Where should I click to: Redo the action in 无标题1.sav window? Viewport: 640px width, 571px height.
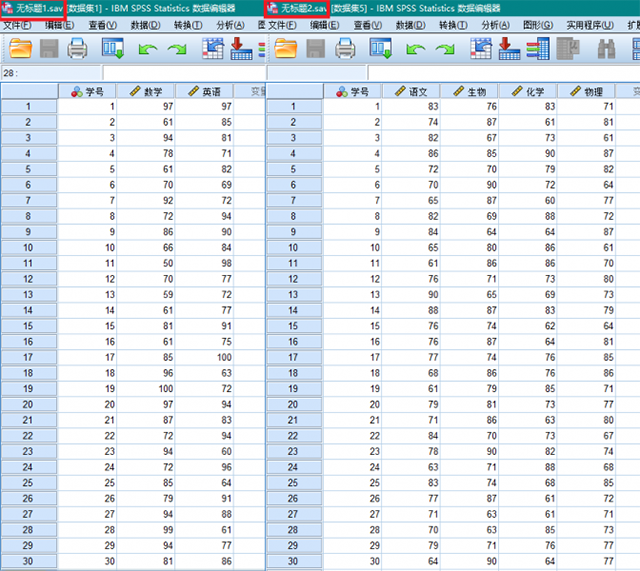click(177, 49)
